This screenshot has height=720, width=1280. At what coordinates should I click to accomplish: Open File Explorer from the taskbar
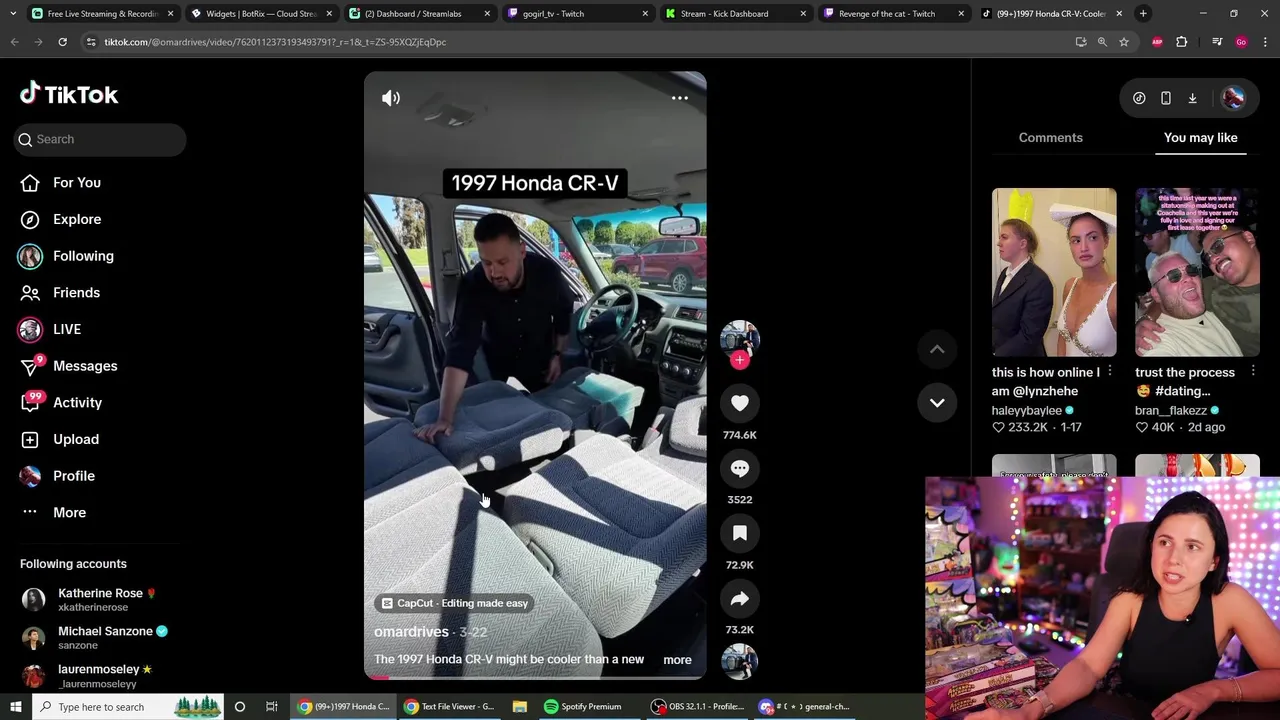tap(519, 707)
